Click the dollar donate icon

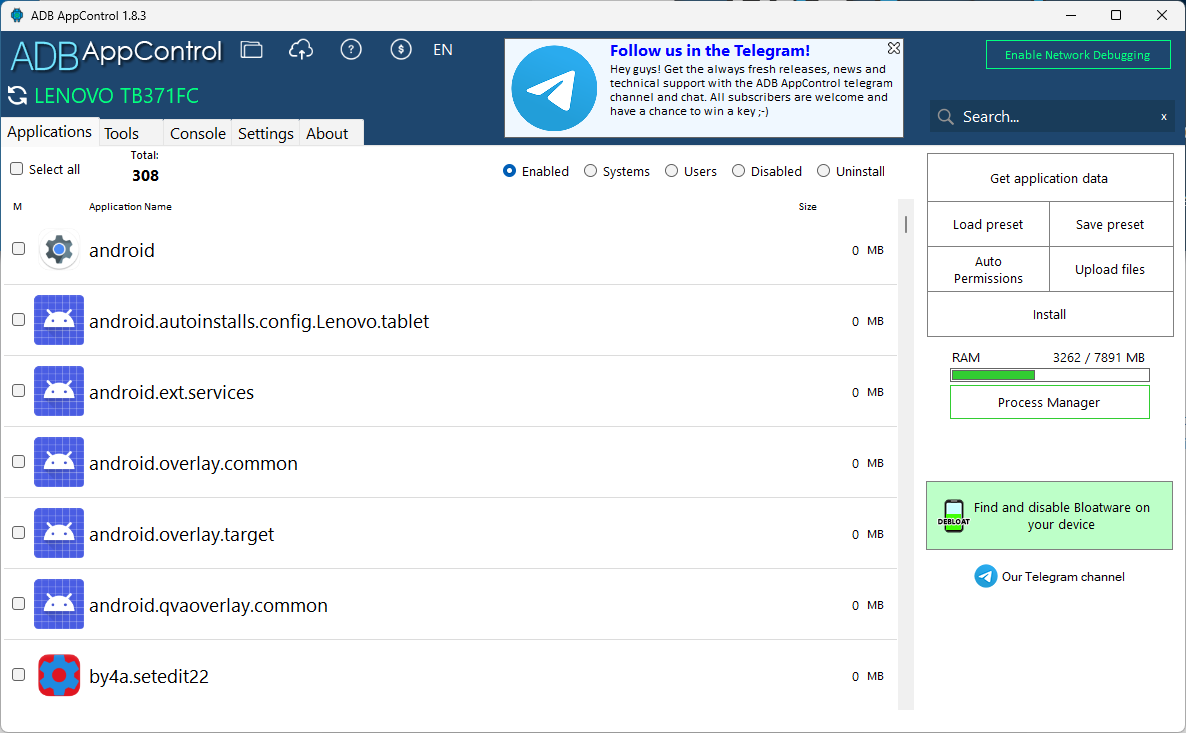click(x=401, y=50)
